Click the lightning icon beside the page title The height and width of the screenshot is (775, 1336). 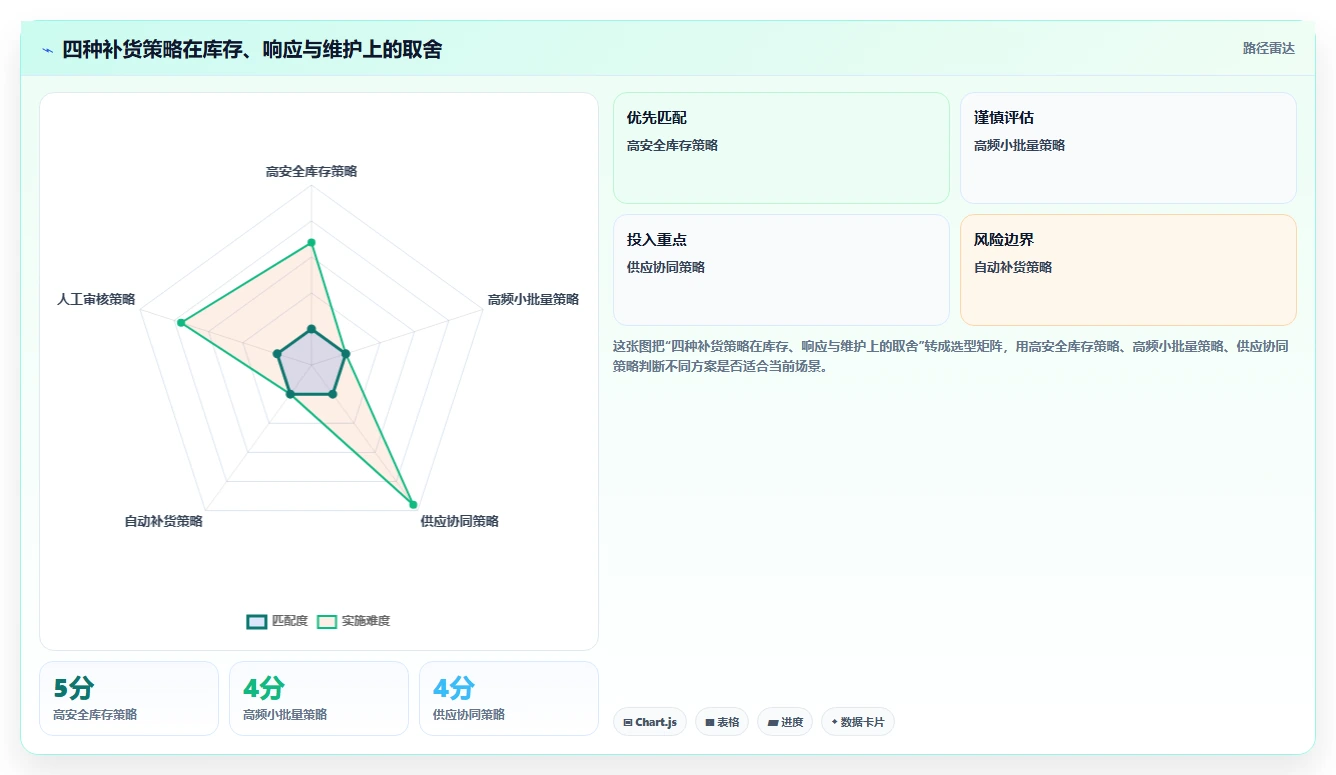point(47,49)
